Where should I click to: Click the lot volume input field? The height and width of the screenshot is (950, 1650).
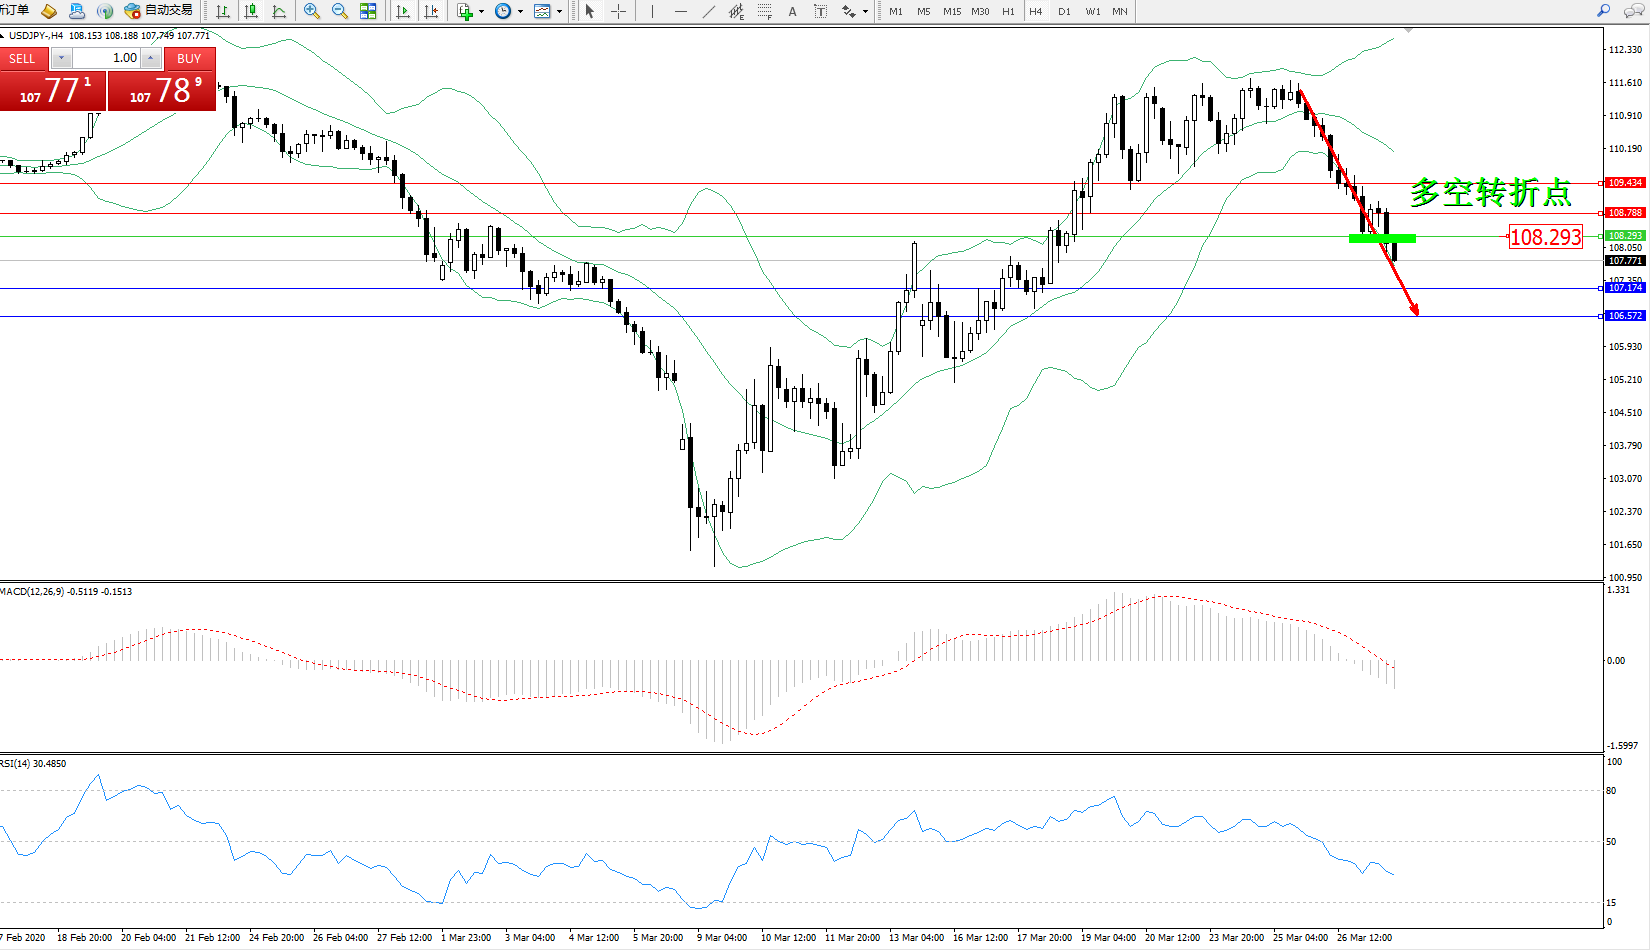pos(107,58)
